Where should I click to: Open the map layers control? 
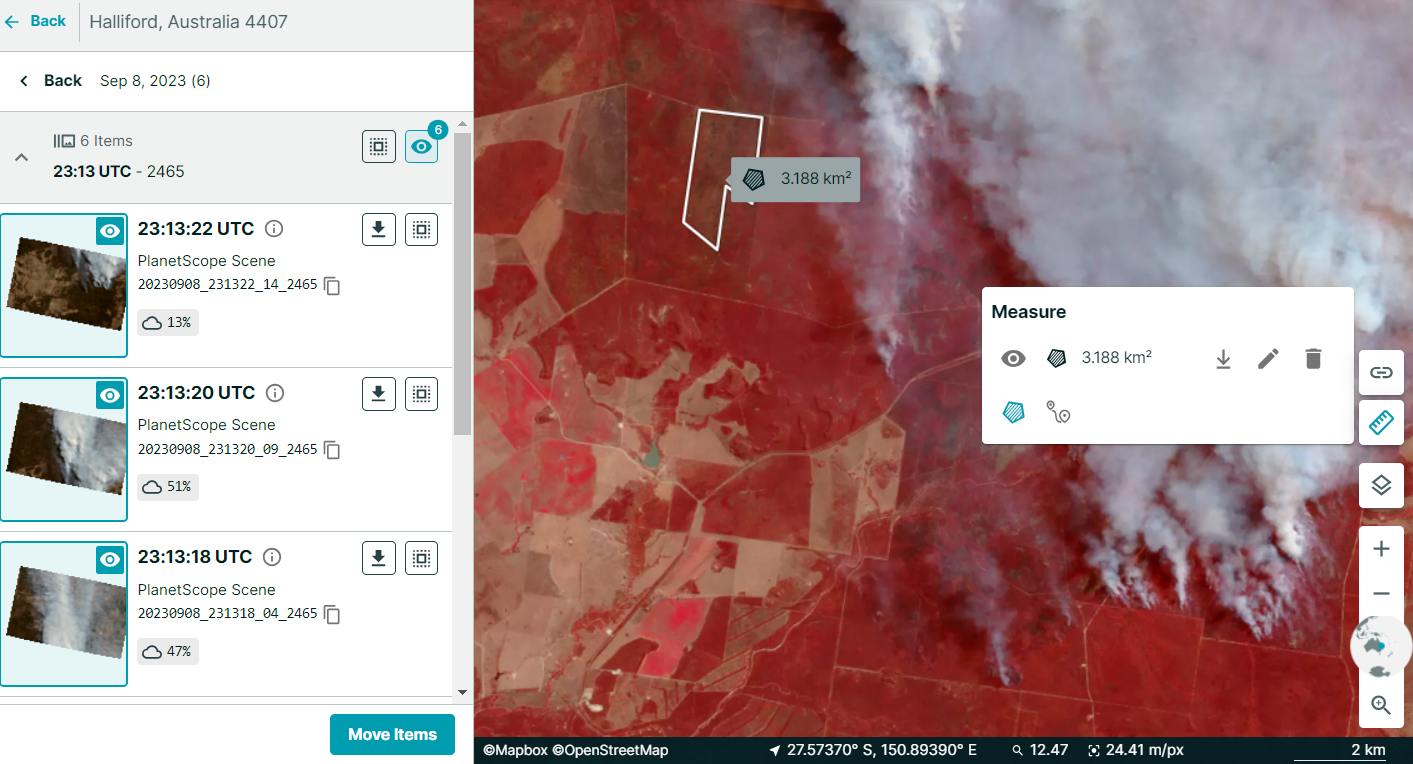click(x=1381, y=486)
